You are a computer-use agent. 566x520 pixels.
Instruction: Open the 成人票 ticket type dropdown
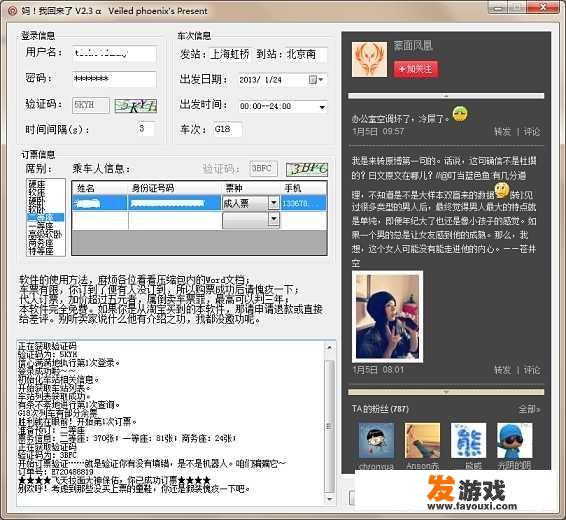[274, 203]
